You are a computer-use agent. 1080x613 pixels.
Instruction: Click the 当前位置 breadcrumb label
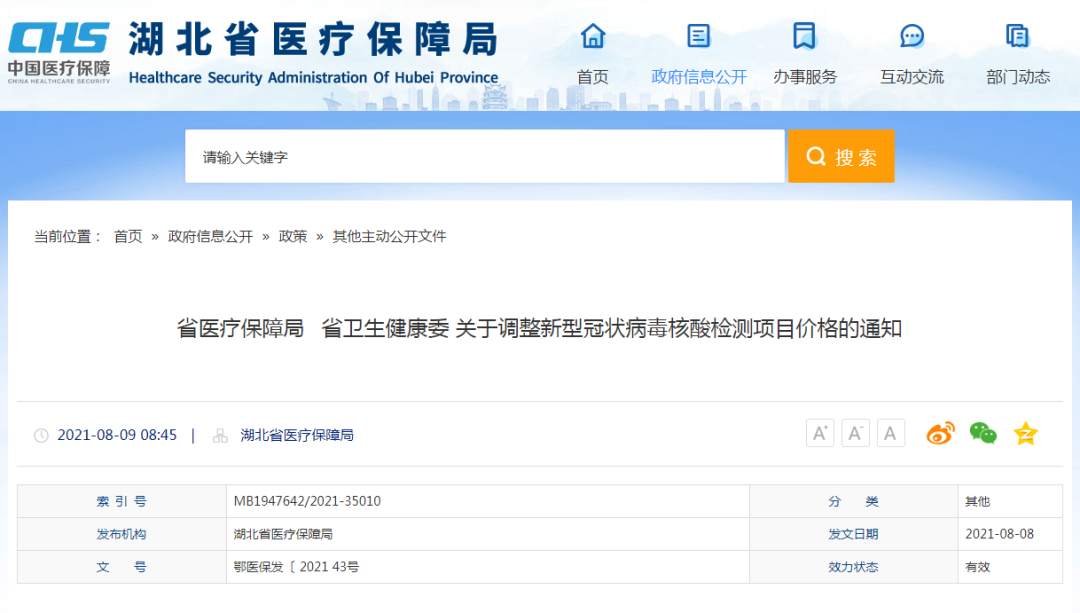click(68, 236)
